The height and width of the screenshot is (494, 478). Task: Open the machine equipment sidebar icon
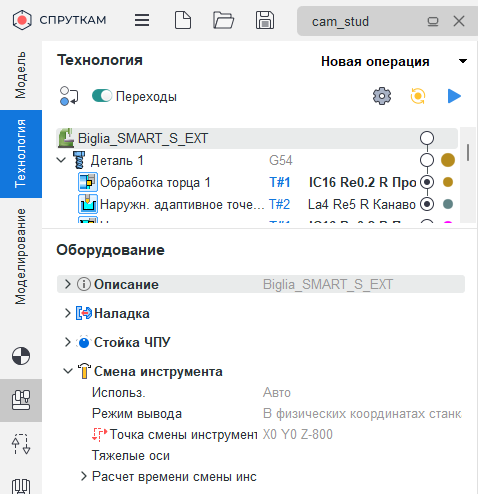click(21, 400)
